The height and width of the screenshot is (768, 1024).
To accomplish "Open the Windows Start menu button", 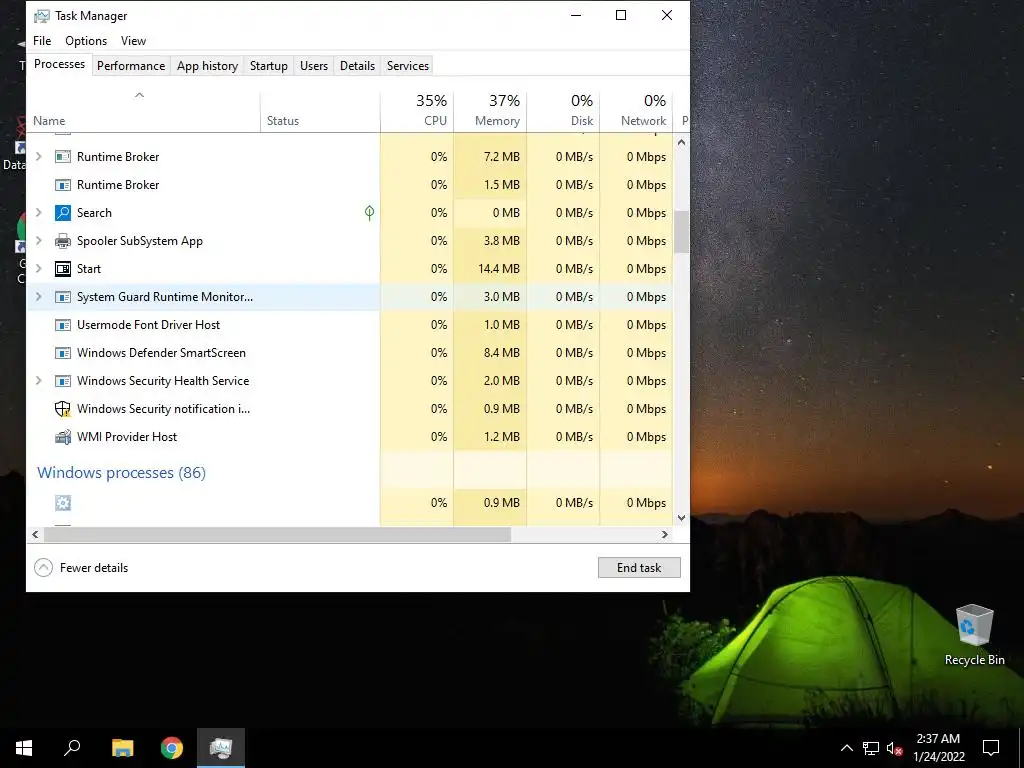I will click(x=24, y=748).
